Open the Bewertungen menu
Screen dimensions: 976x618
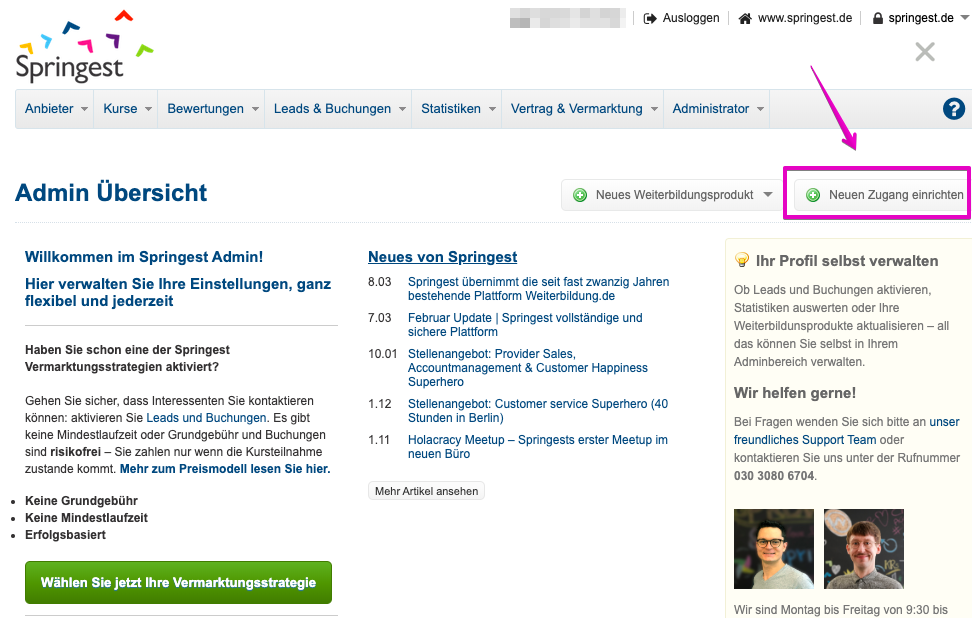[x=211, y=109]
